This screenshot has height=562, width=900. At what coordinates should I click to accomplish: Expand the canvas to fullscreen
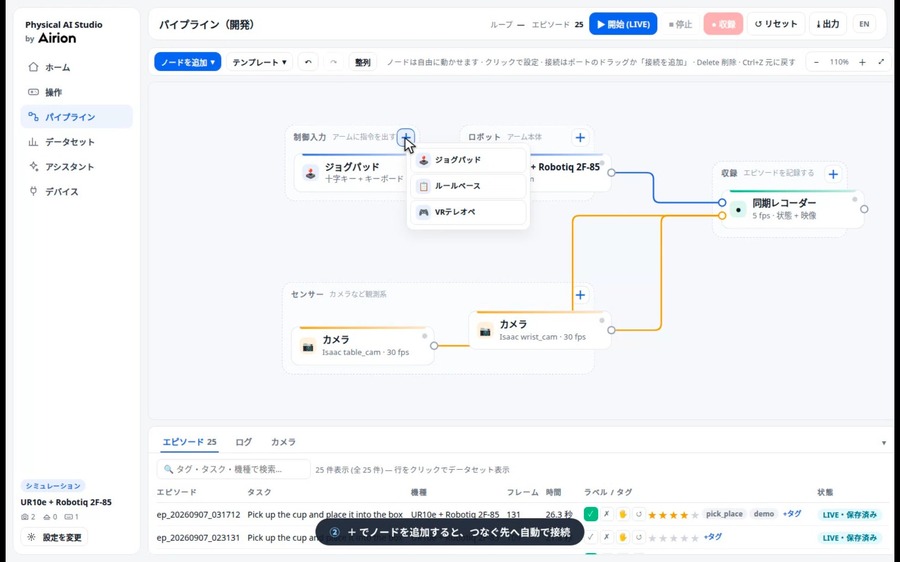pos(881,62)
